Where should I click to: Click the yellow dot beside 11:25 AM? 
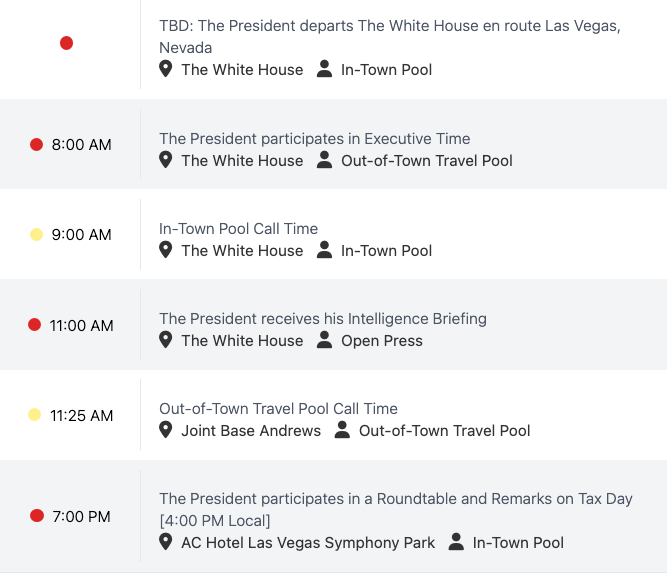(x=34, y=415)
